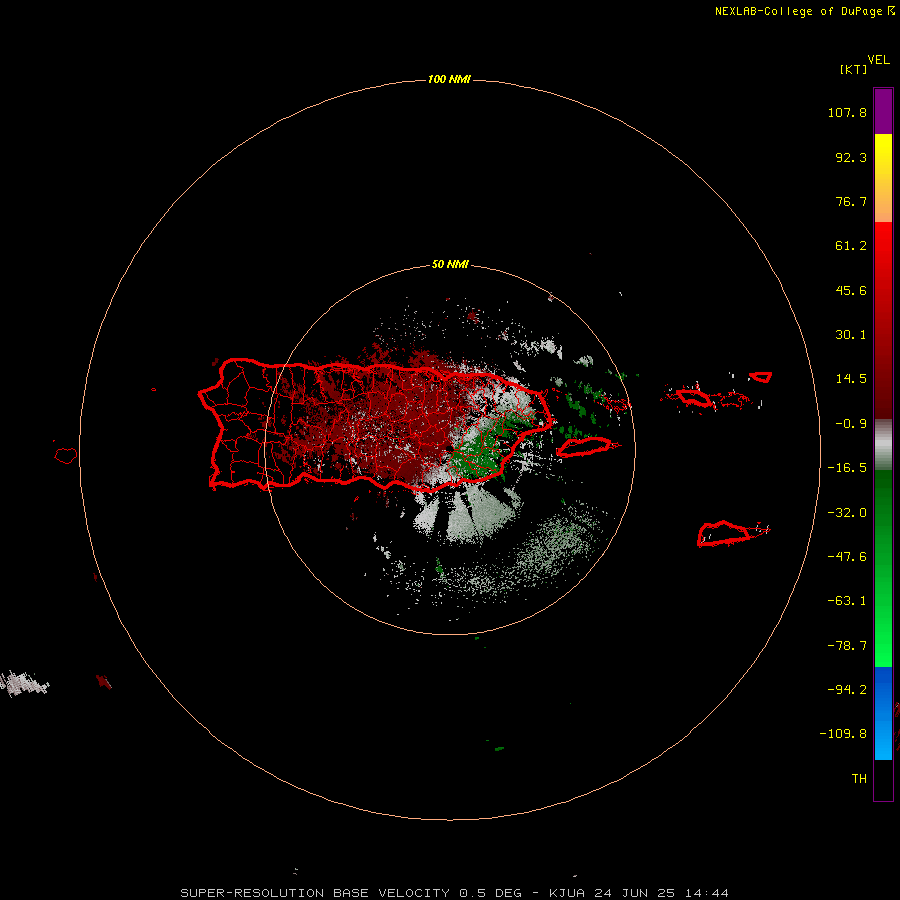Click the St. Croix island outline in the southeast
900x900 pixels.
(724, 533)
